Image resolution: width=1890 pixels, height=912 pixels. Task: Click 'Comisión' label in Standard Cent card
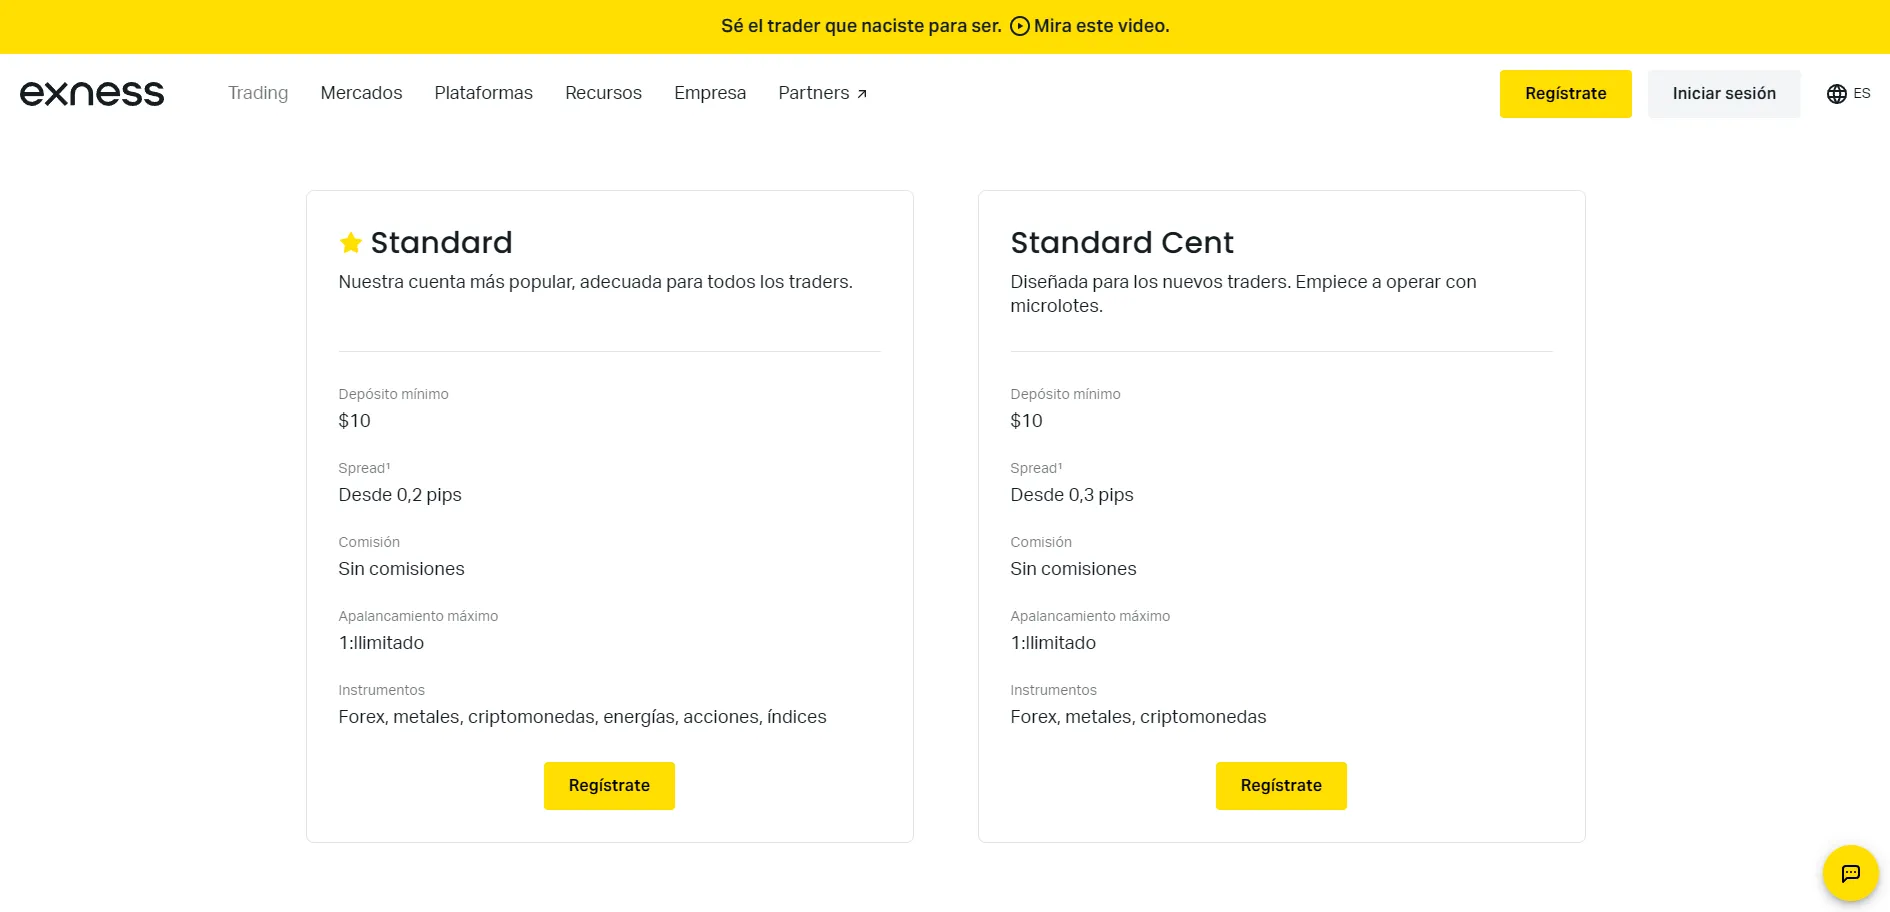(x=1041, y=542)
